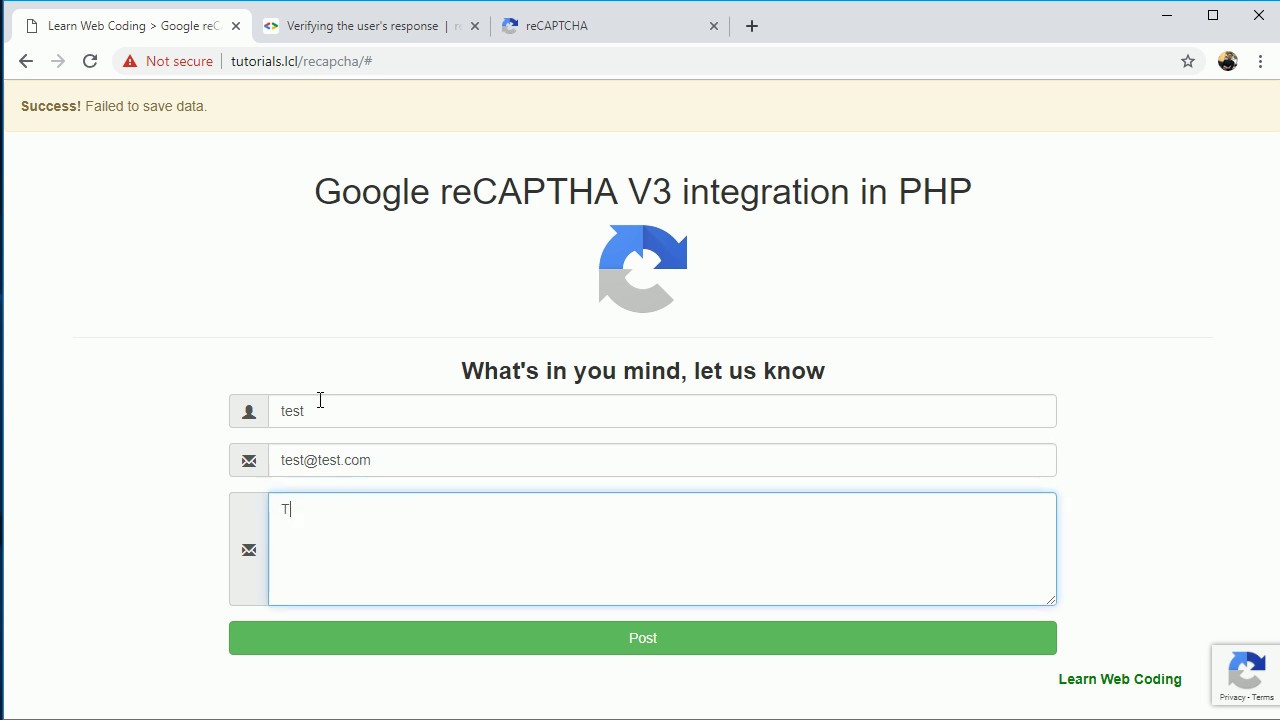Close the Learn Web Coding tab

[x=236, y=26]
